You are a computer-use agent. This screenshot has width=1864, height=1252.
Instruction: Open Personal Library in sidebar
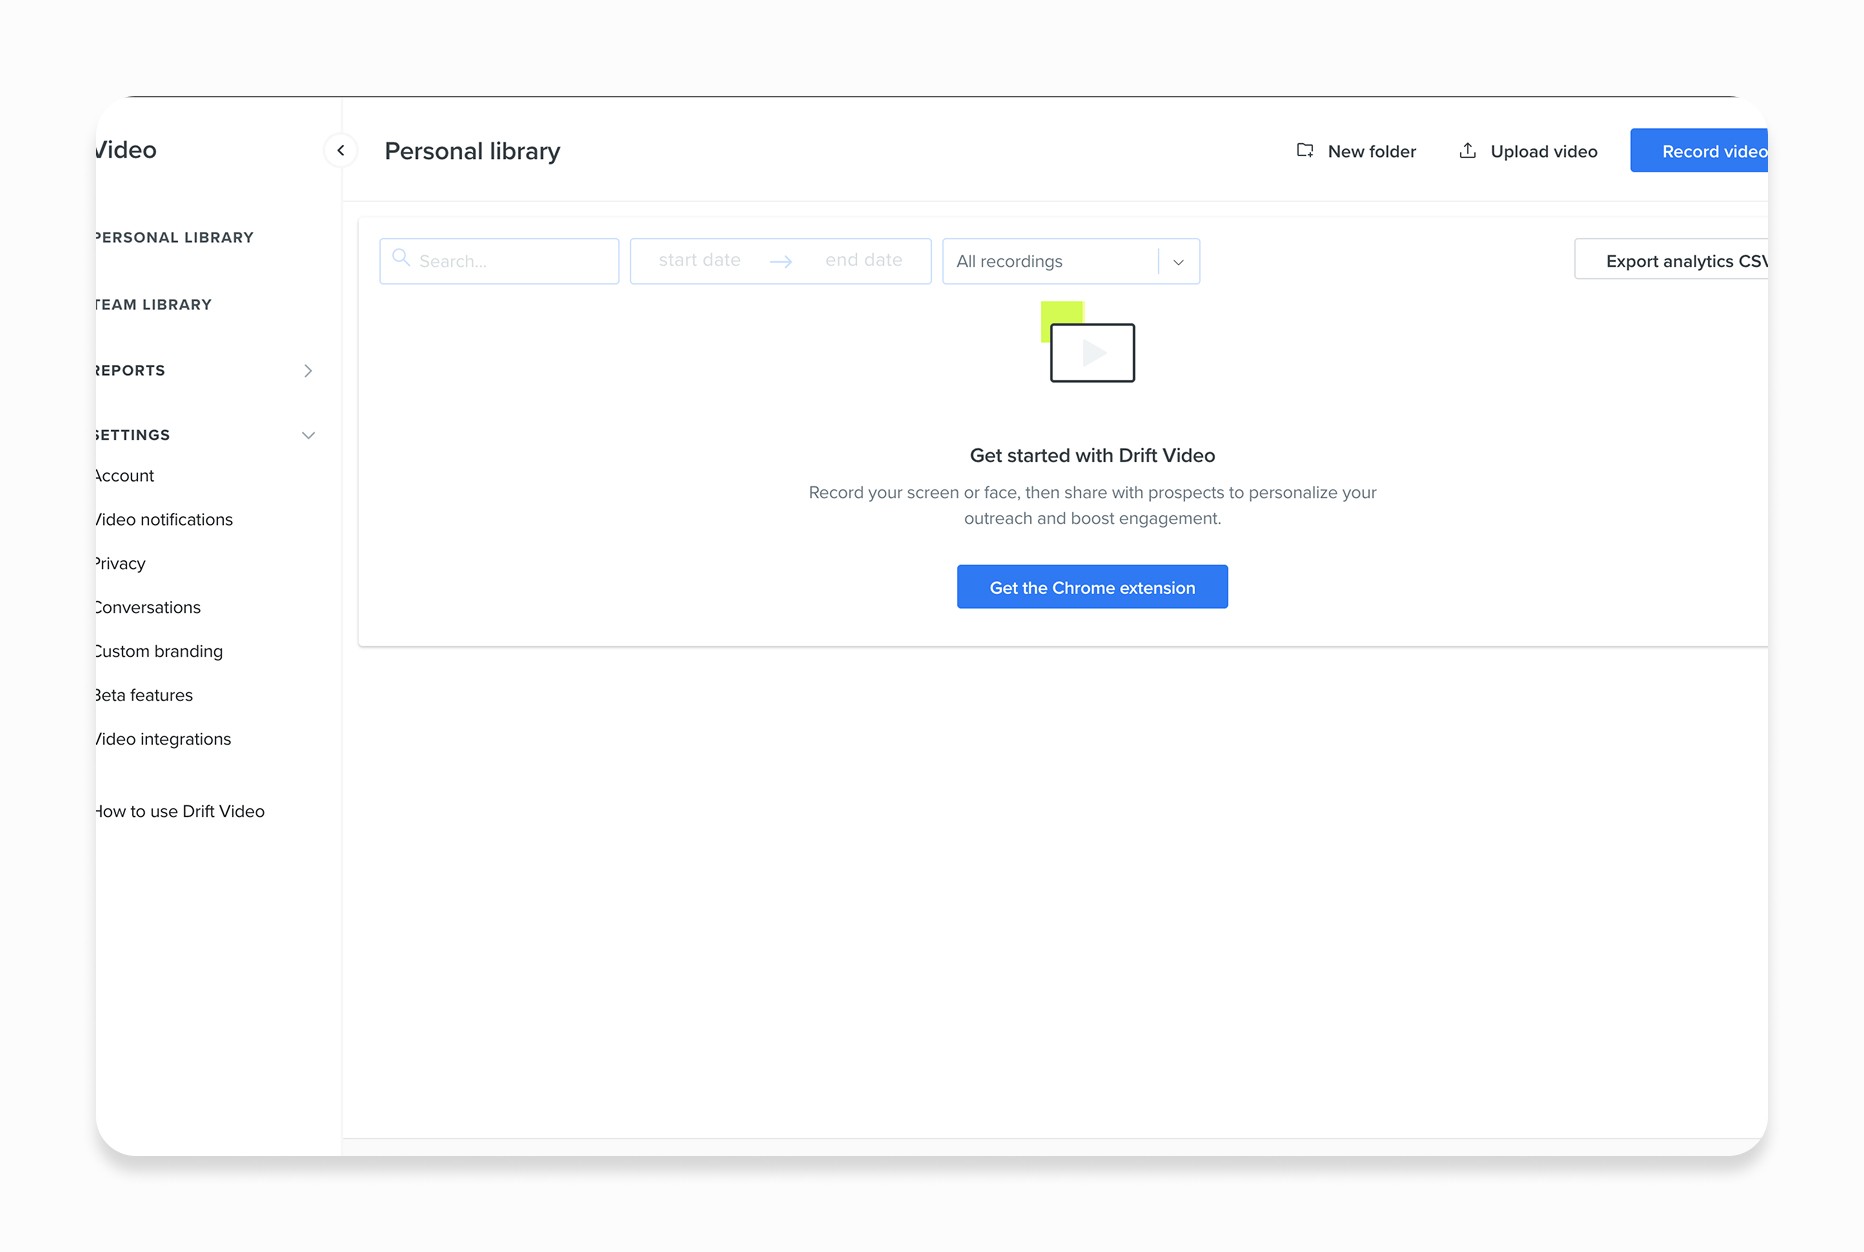[174, 237]
